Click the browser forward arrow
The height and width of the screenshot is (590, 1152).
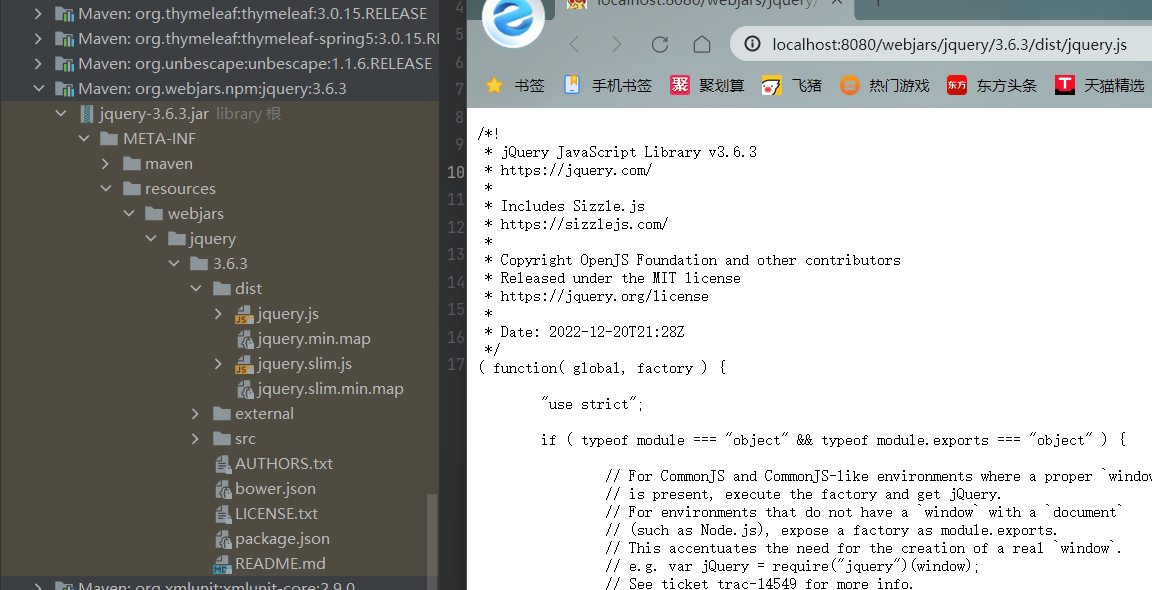pyautogui.click(x=616, y=45)
